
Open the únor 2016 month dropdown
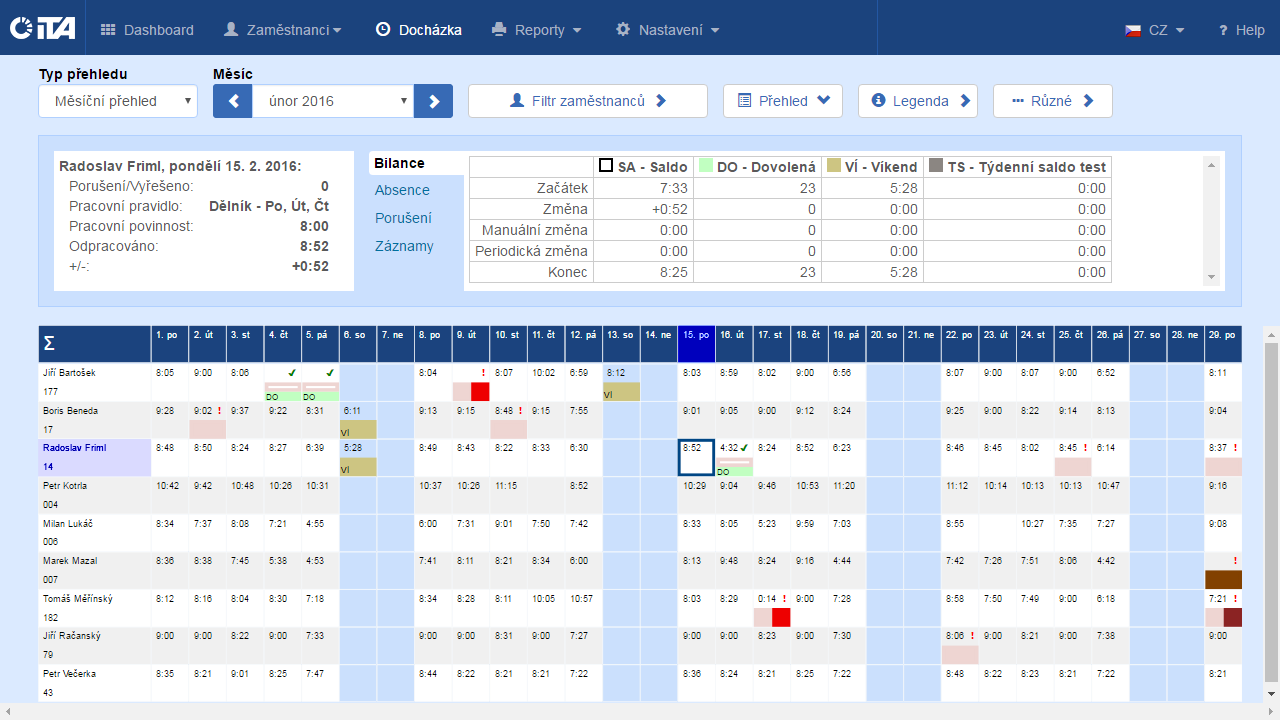click(332, 101)
